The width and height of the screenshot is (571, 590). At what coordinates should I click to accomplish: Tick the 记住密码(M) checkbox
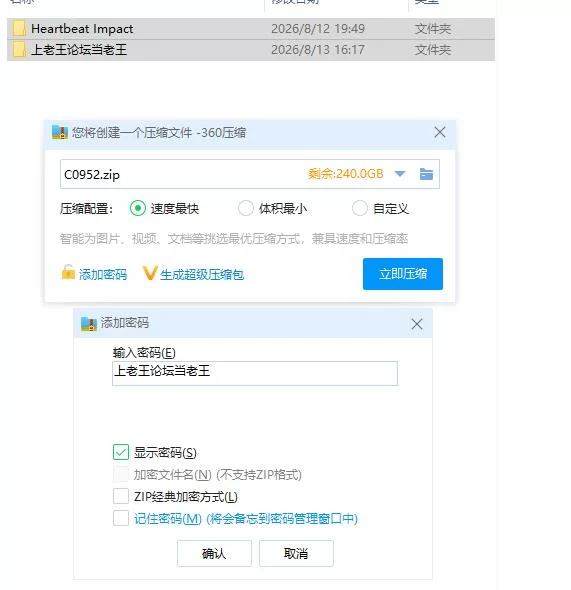pyautogui.click(x=121, y=518)
